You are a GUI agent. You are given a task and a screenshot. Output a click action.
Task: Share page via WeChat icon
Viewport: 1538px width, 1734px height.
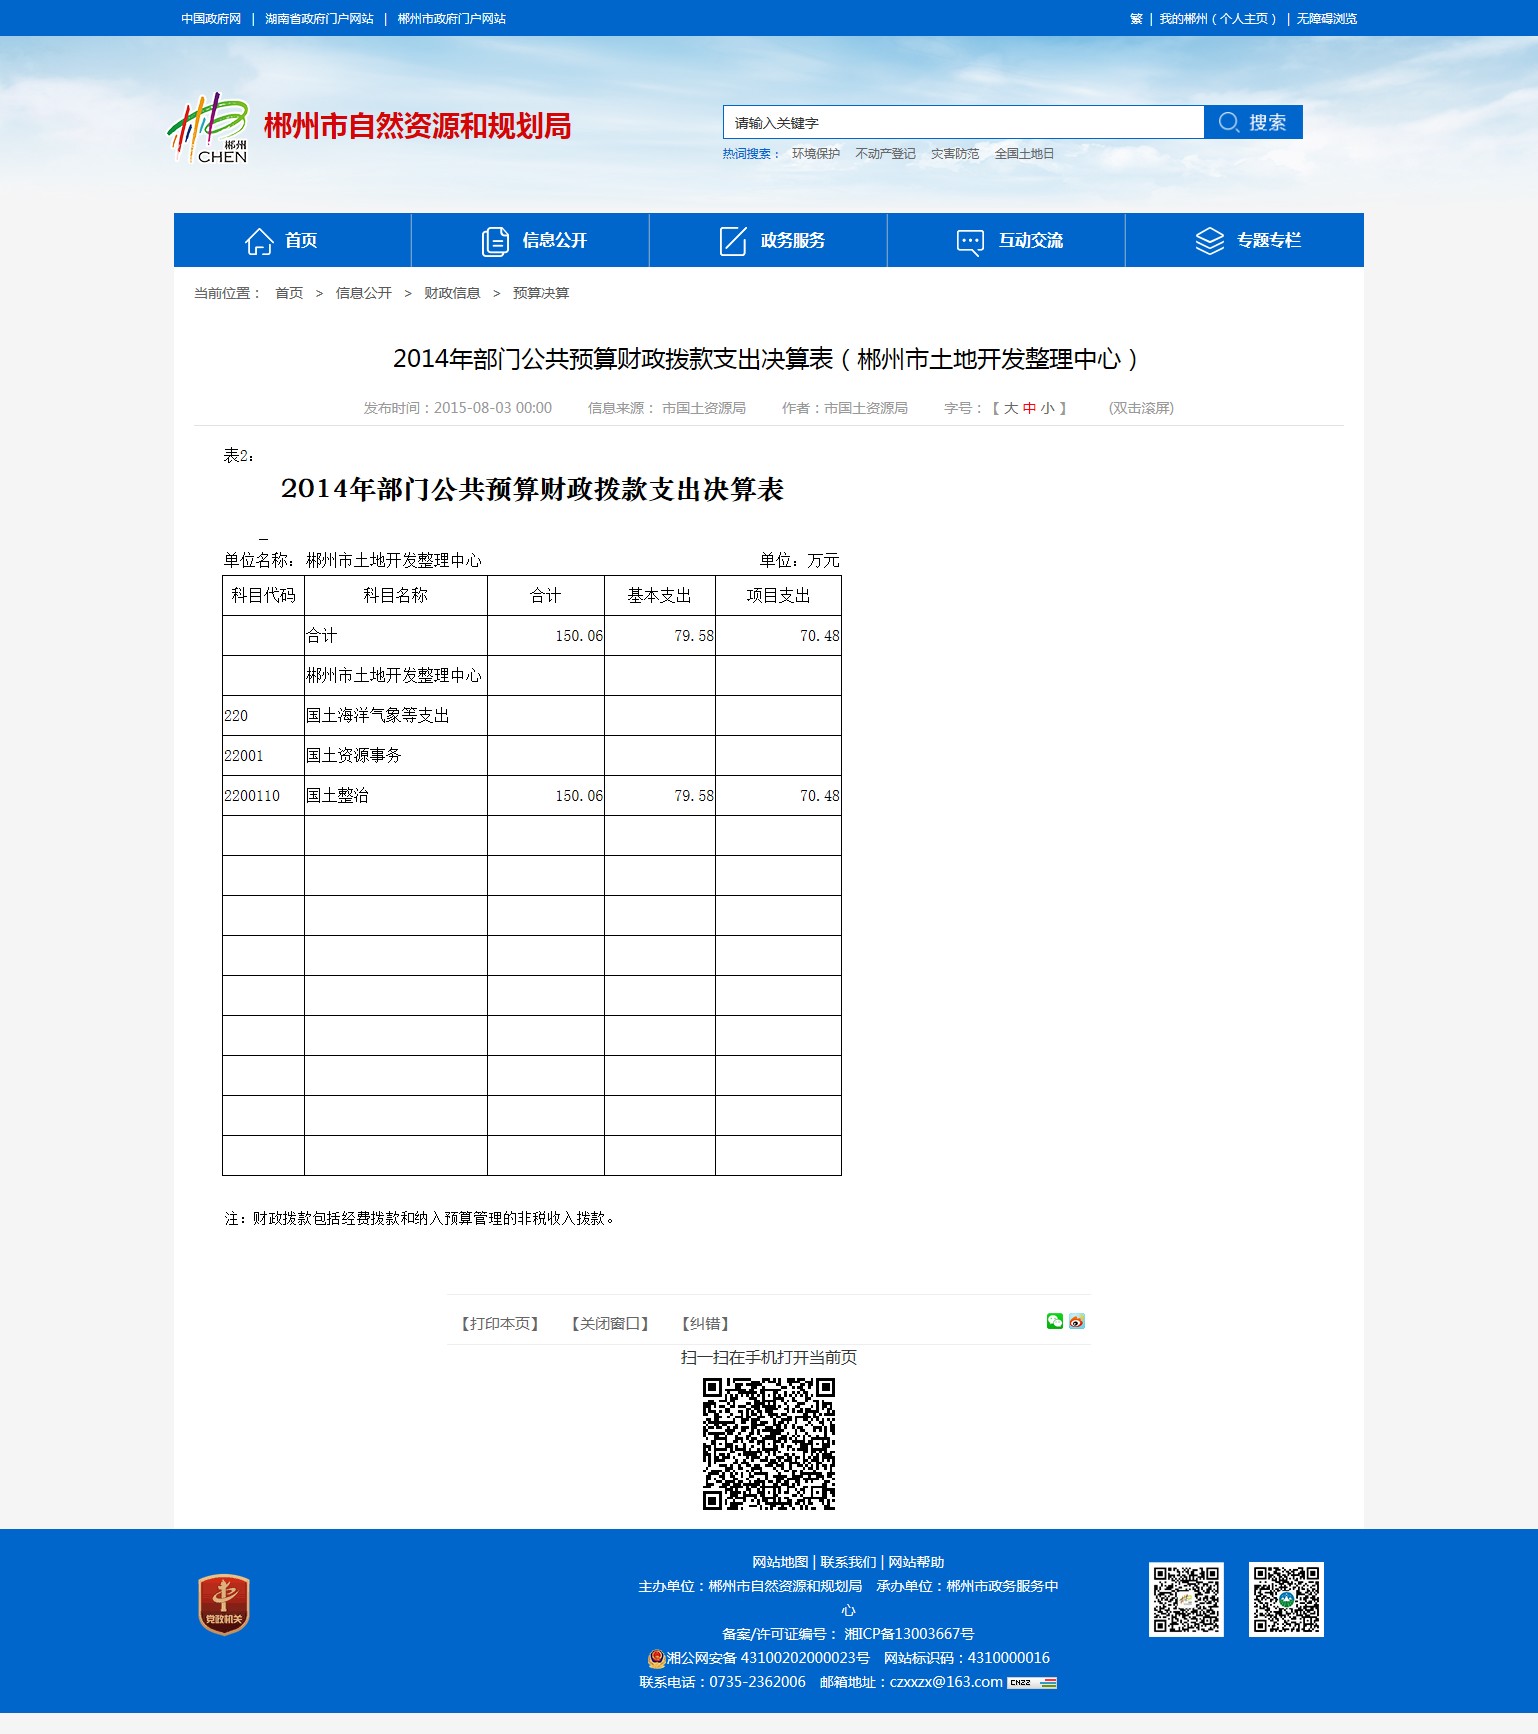(1055, 1321)
